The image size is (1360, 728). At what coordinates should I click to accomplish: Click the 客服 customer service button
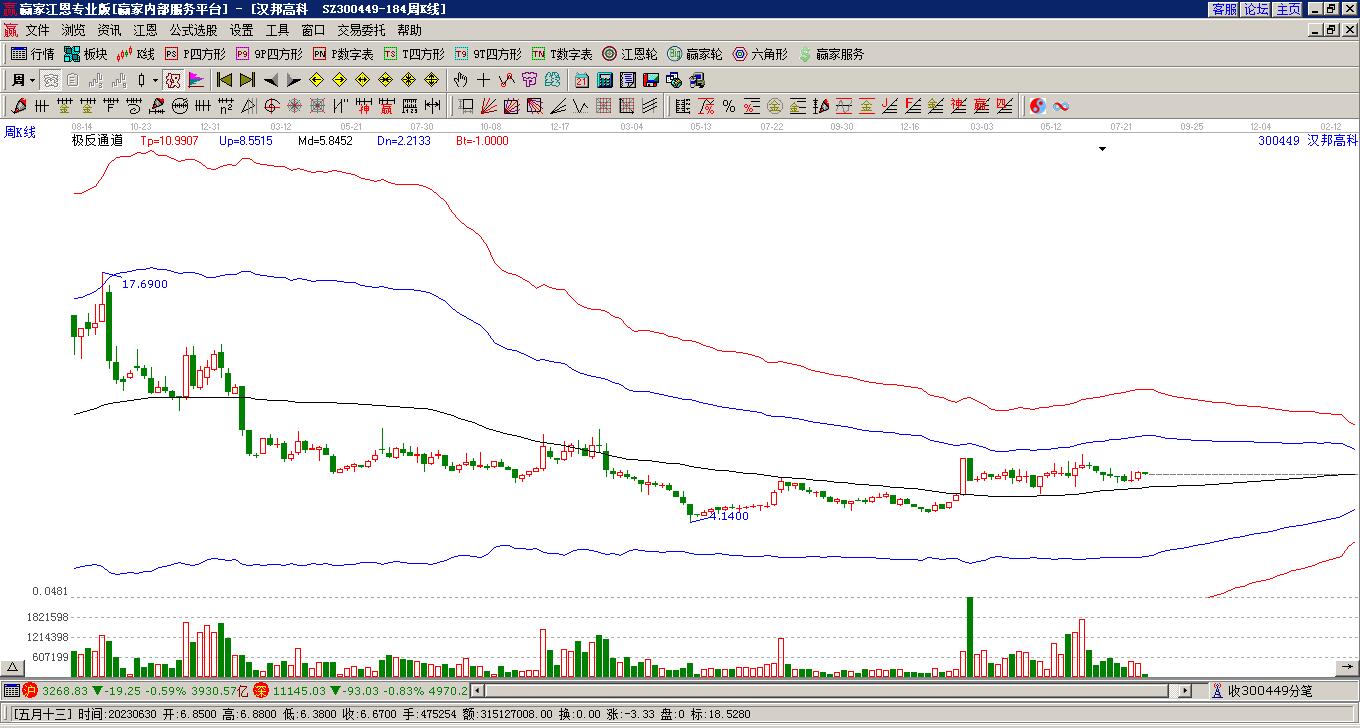pyautogui.click(x=1224, y=9)
